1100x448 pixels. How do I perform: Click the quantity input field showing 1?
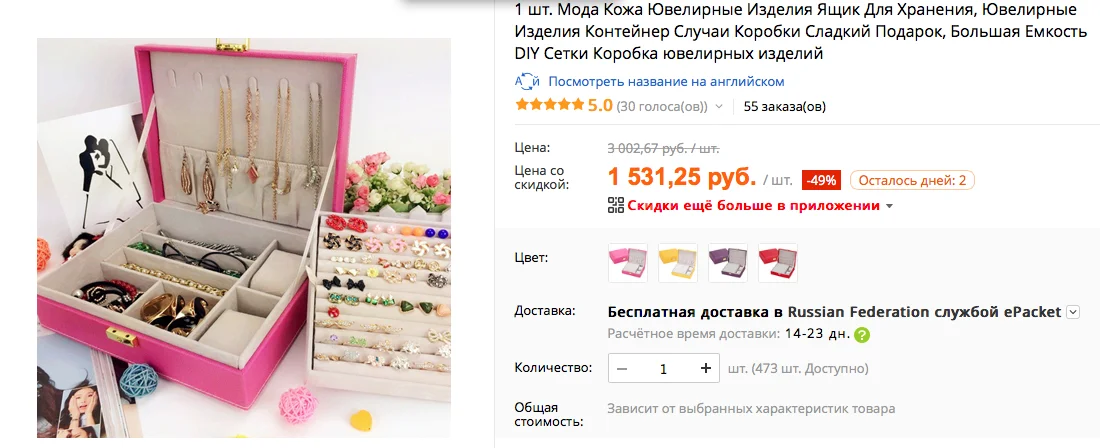click(x=664, y=368)
